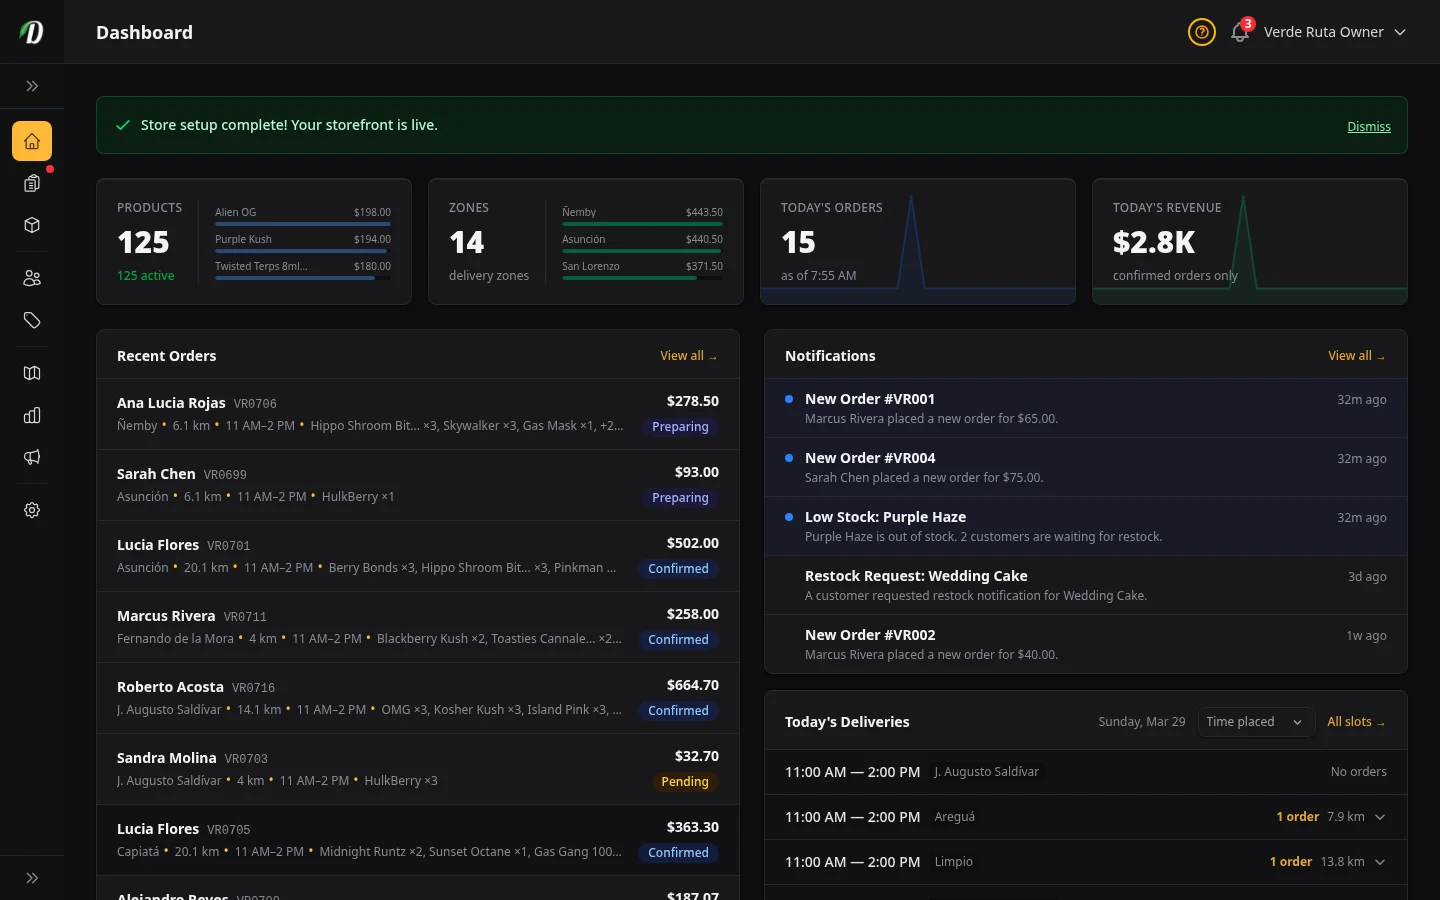This screenshot has height=900, width=1440.
Task: Open the Time placed sort dropdown
Action: [x=1254, y=722]
